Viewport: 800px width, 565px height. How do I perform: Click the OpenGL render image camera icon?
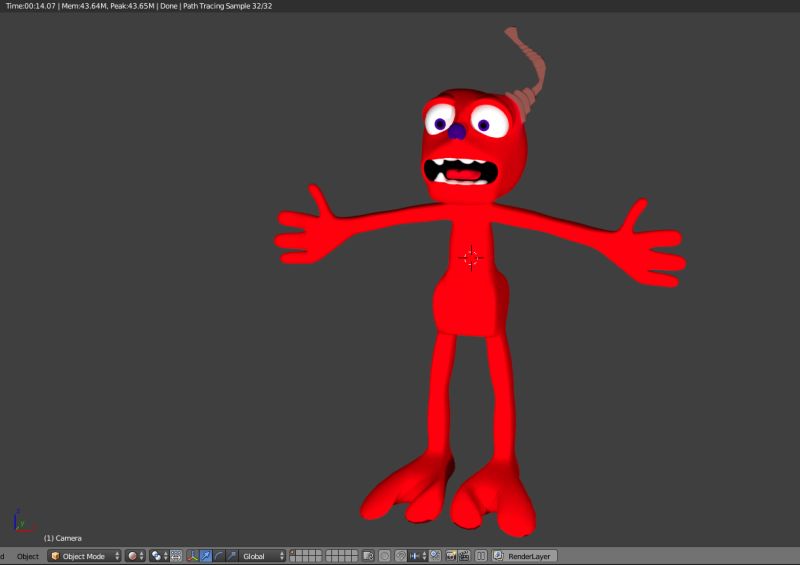[451, 556]
